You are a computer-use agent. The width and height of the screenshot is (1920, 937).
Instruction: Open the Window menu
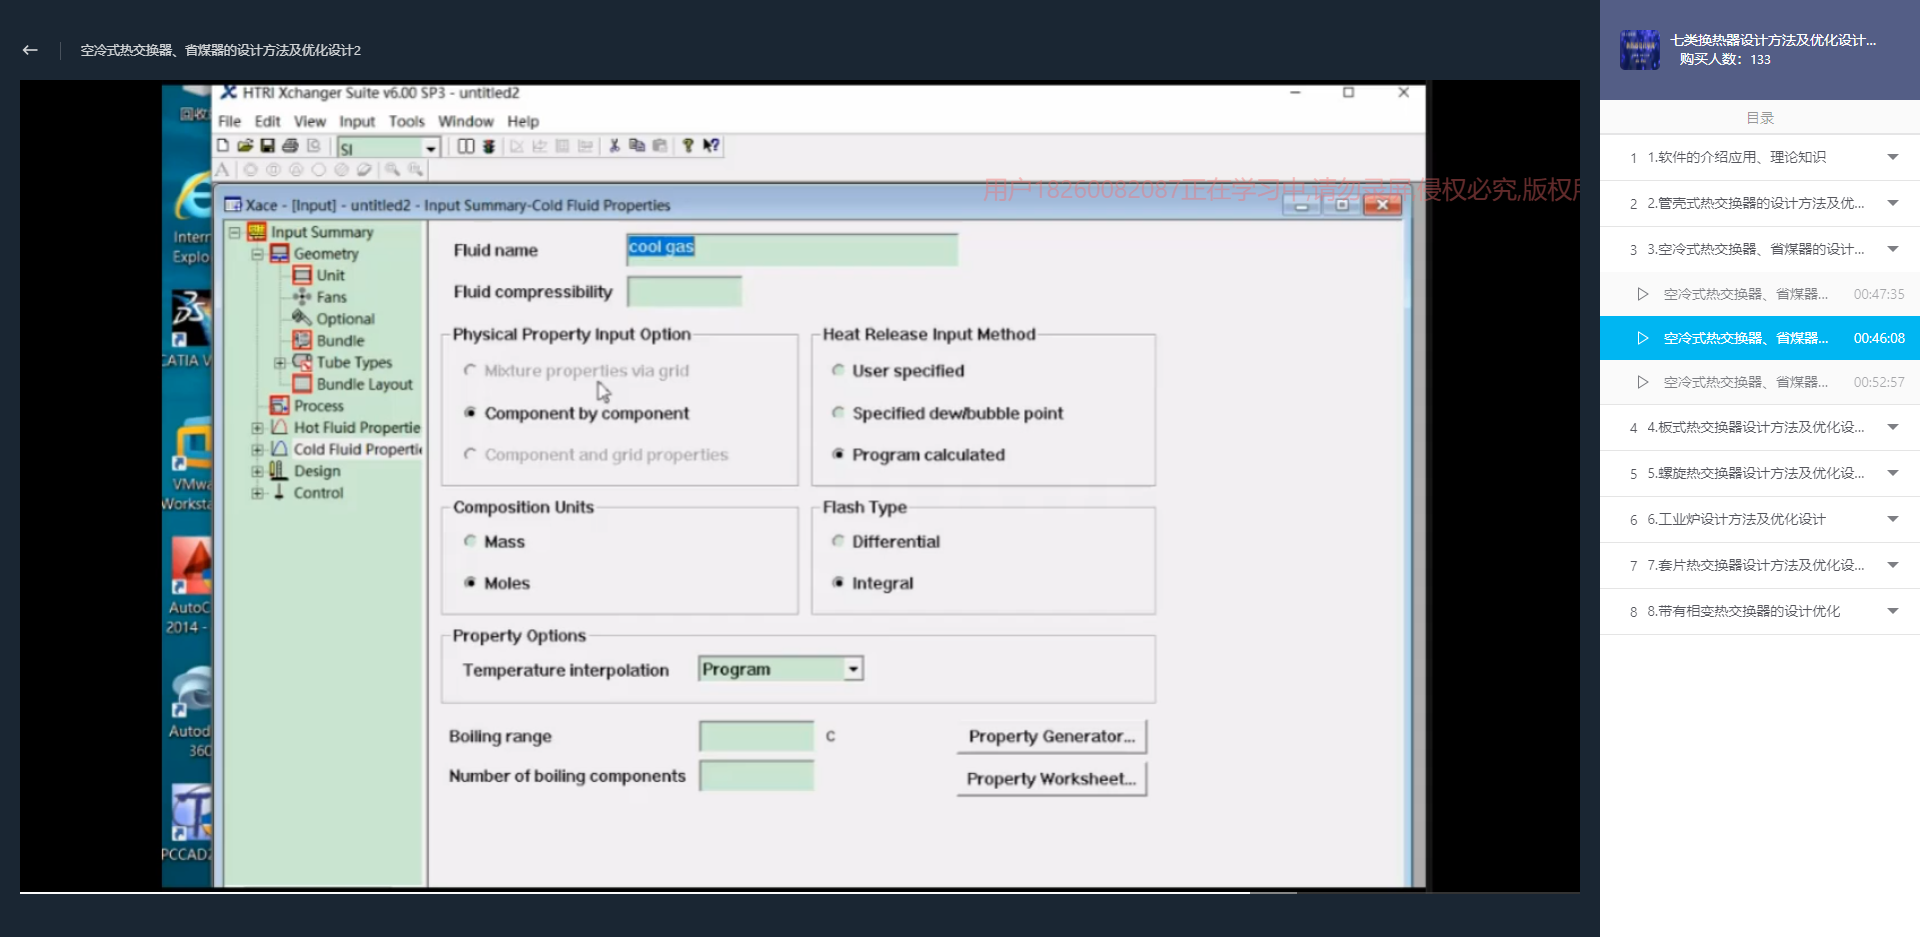tap(465, 121)
